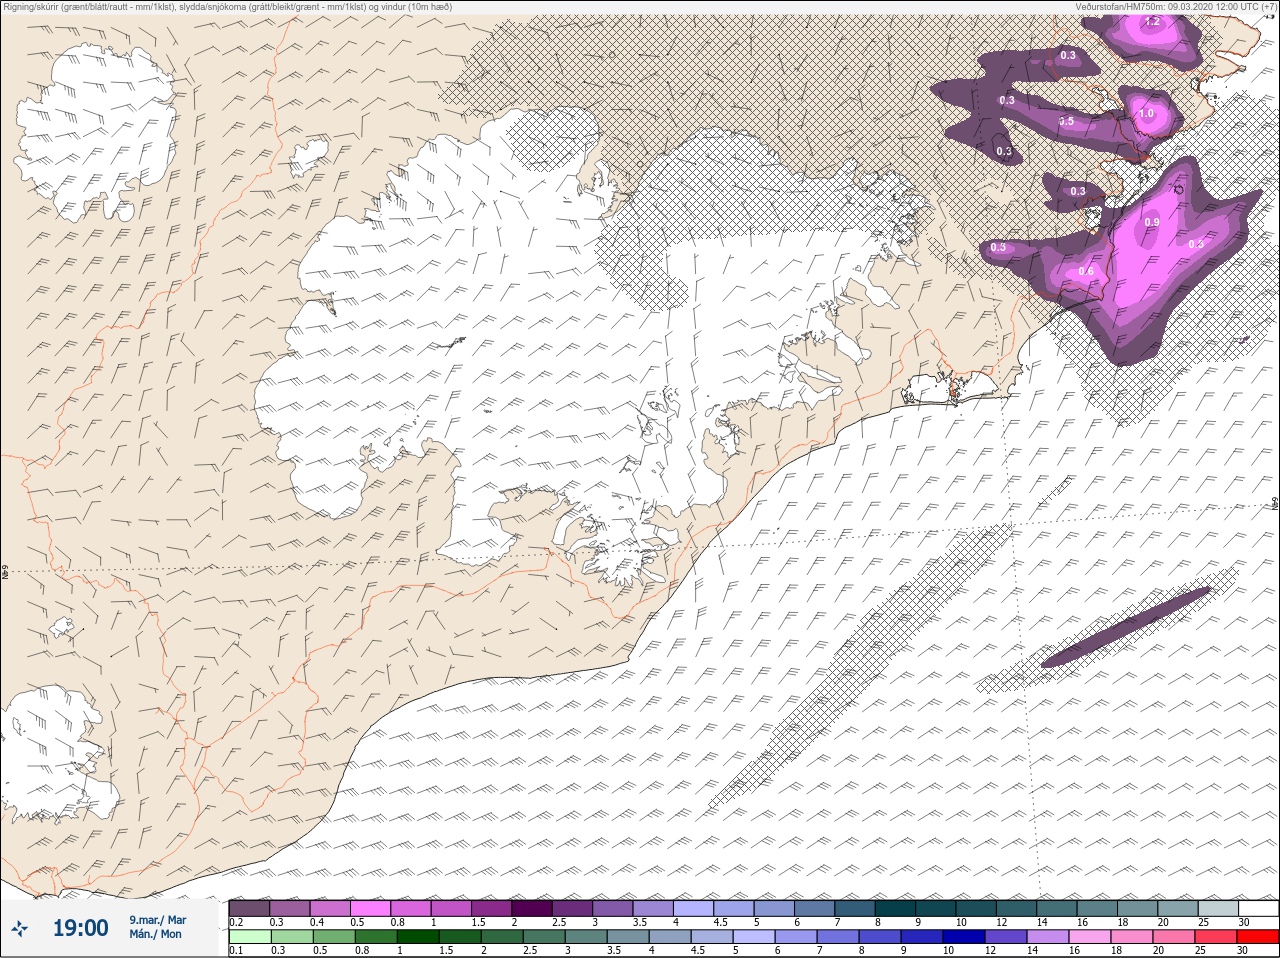Select the bottom legend red swatch after 30
1280x958 pixels.
click(x=1258, y=937)
